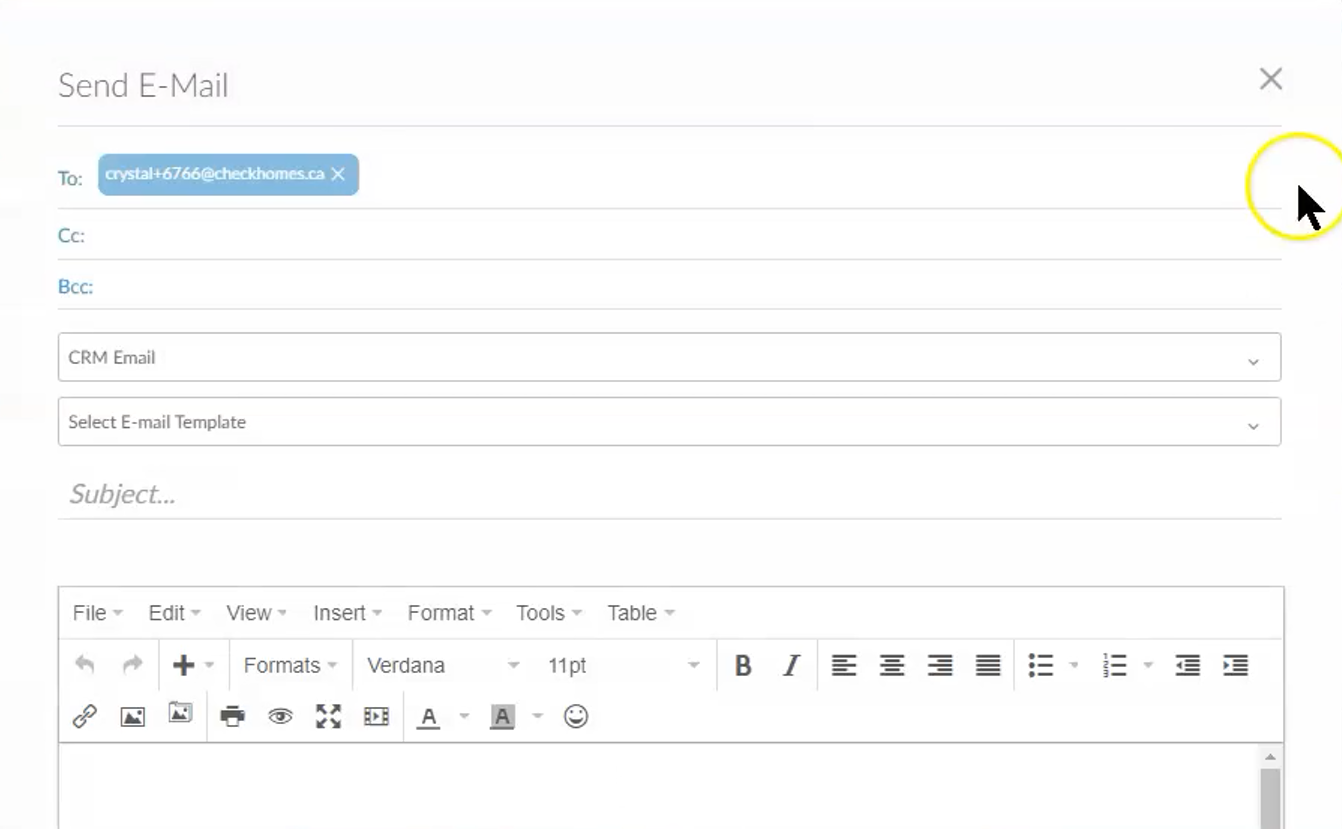This screenshot has height=829, width=1342.
Task: Increase indent of text
Action: (x=1235, y=666)
